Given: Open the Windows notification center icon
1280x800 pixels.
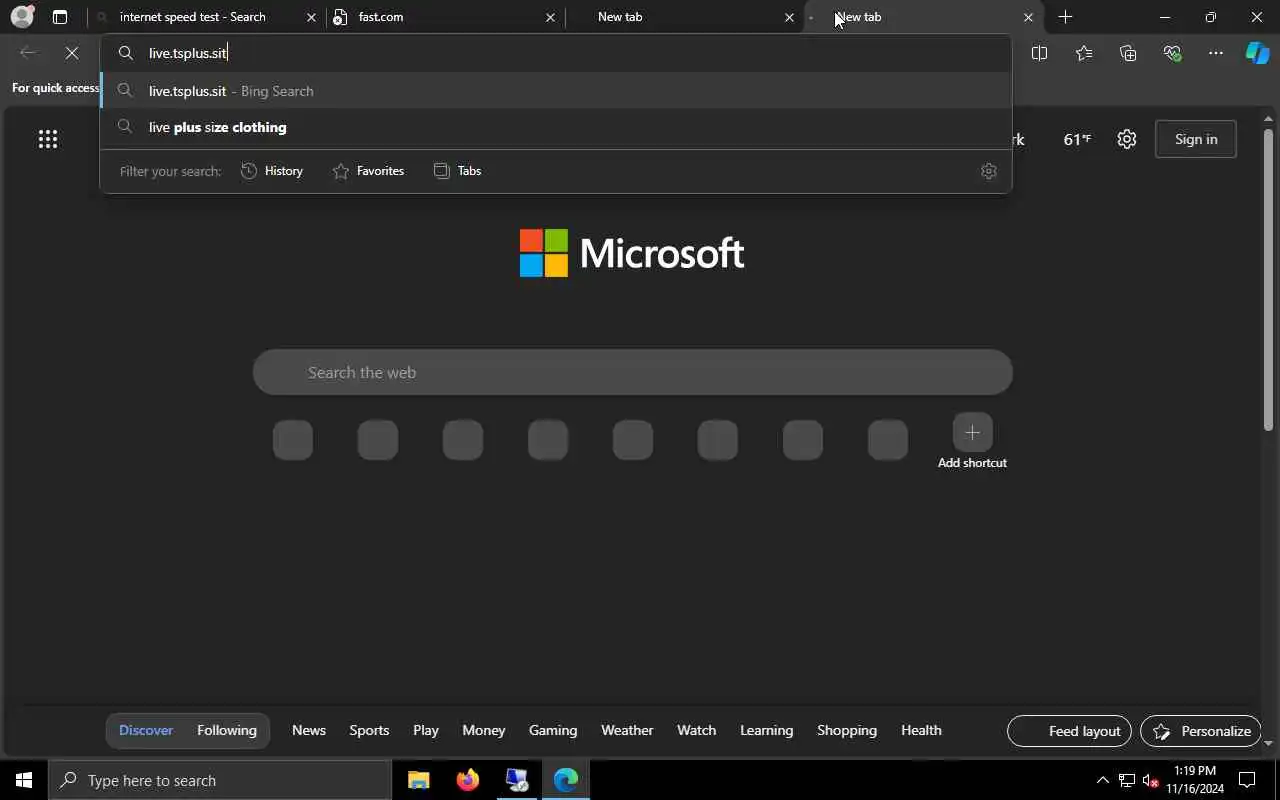Looking at the screenshot, I should [x=1248, y=780].
